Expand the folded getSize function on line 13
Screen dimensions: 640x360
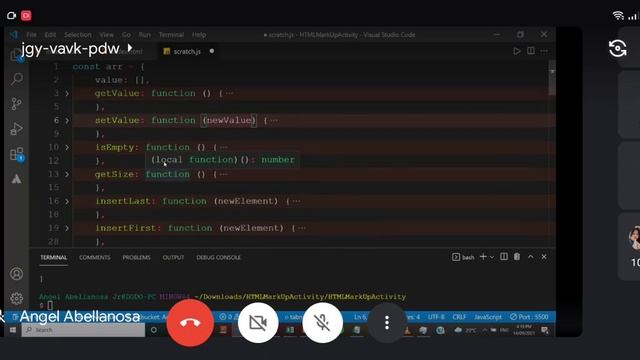coord(67,174)
